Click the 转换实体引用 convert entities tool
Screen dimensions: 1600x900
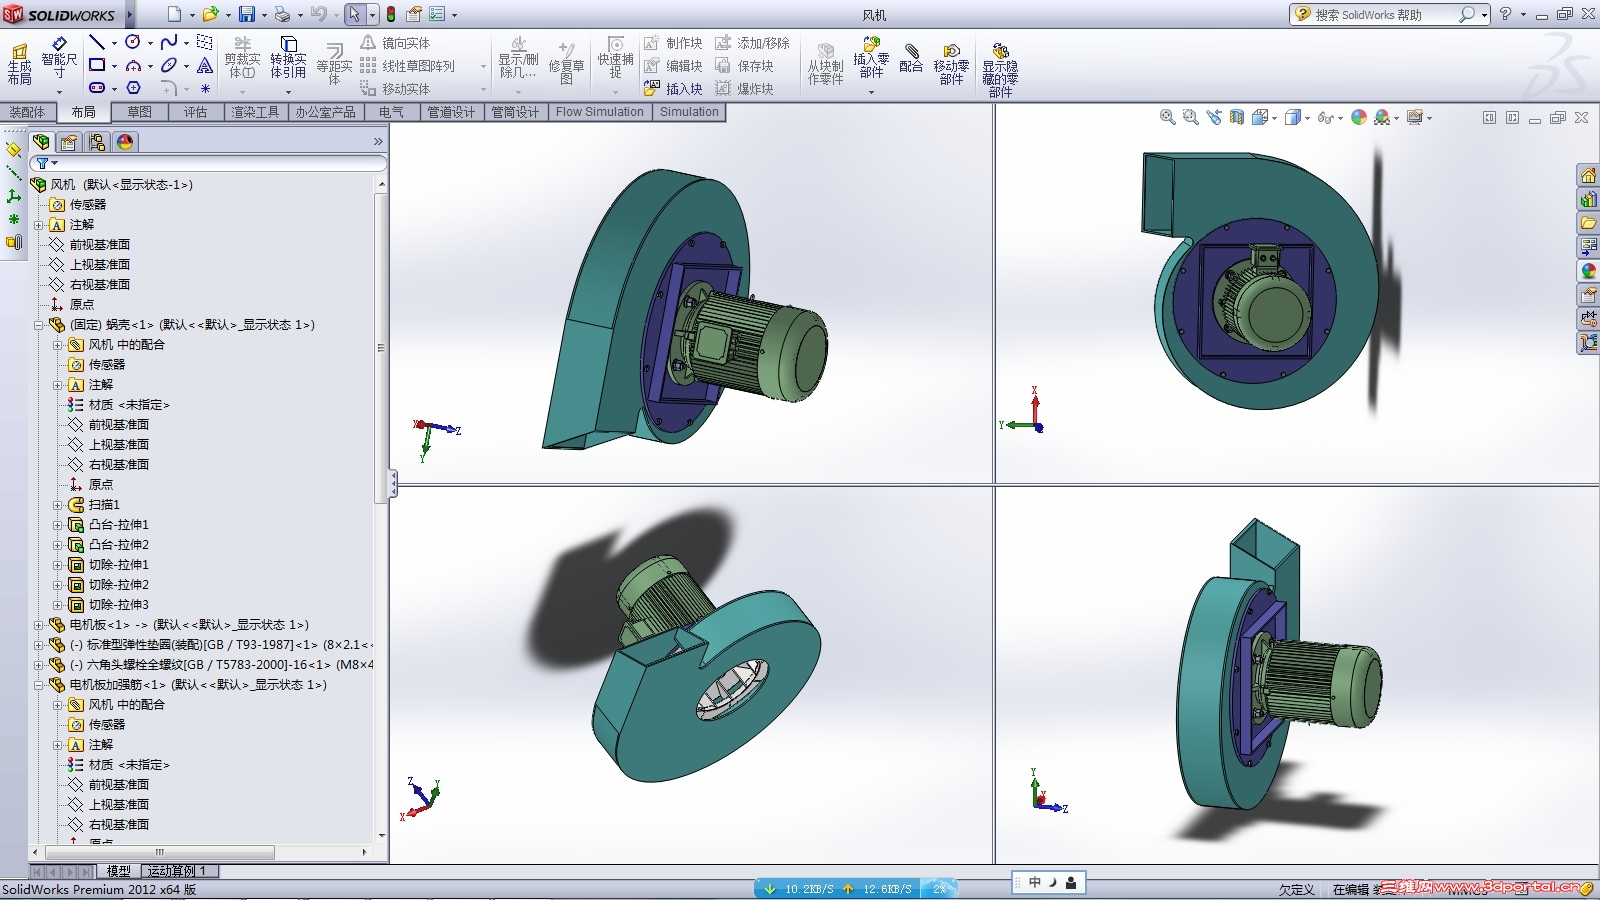pyautogui.click(x=288, y=59)
